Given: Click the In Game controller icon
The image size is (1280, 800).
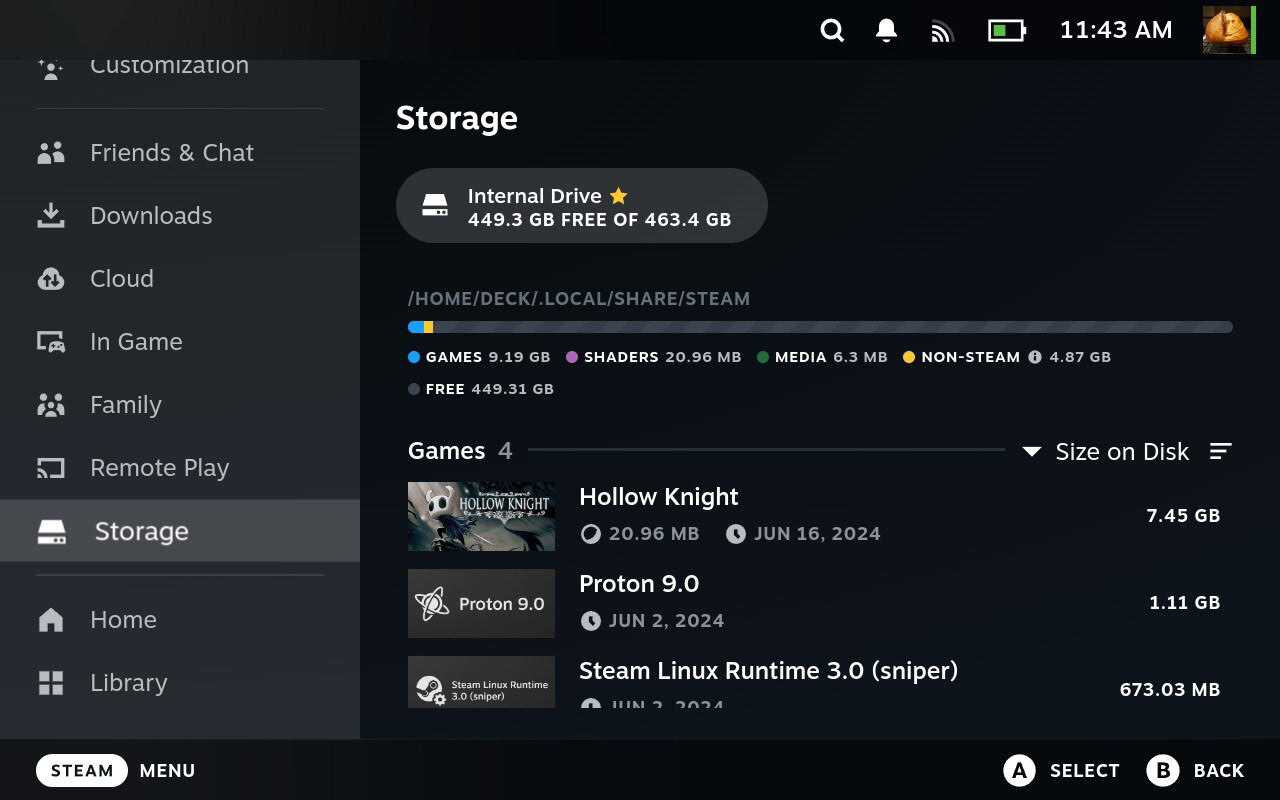Looking at the screenshot, I should point(51,342).
